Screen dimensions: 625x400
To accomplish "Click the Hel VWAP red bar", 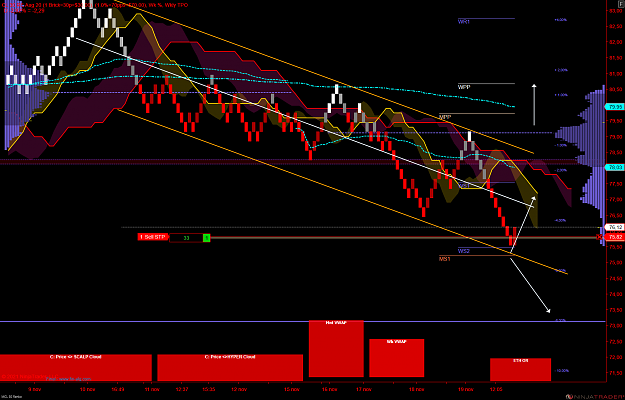I will (336, 349).
